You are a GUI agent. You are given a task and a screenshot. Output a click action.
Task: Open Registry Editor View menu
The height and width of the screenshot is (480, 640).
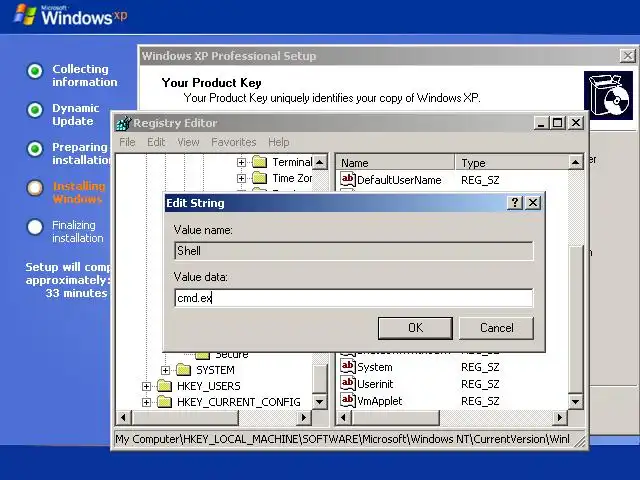pyautogui.click(x=188, y=142)
